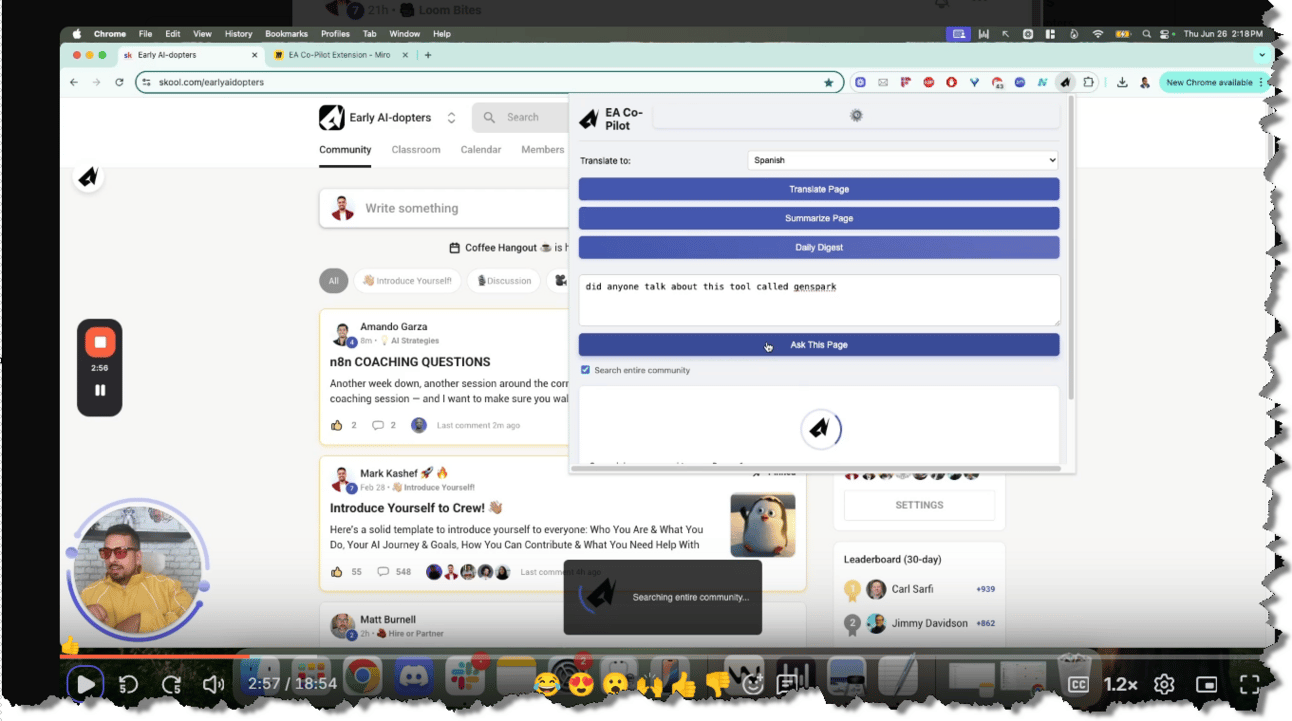Open the Chrome three-dot menu

(x=1261, y=82)
